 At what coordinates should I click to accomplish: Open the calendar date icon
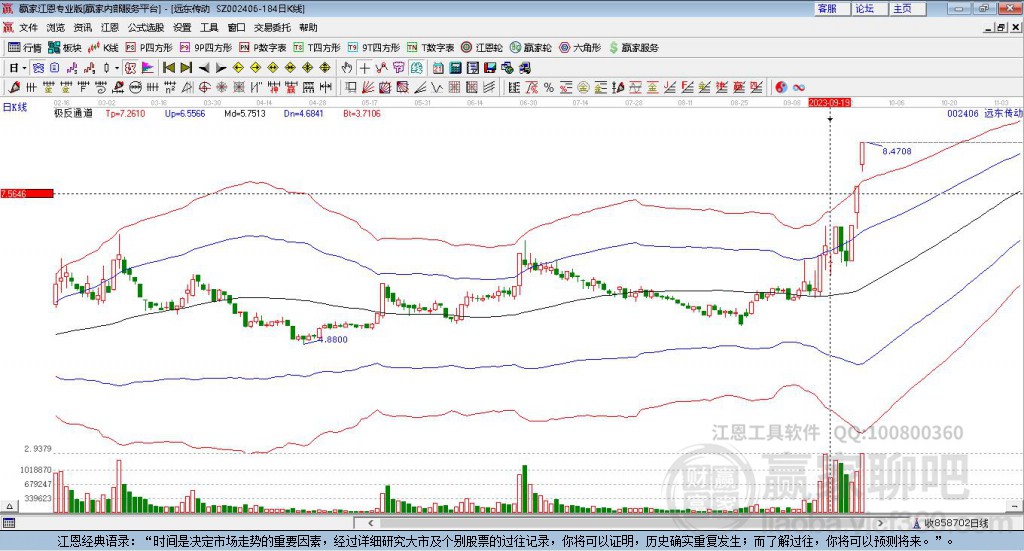(438, 68)
